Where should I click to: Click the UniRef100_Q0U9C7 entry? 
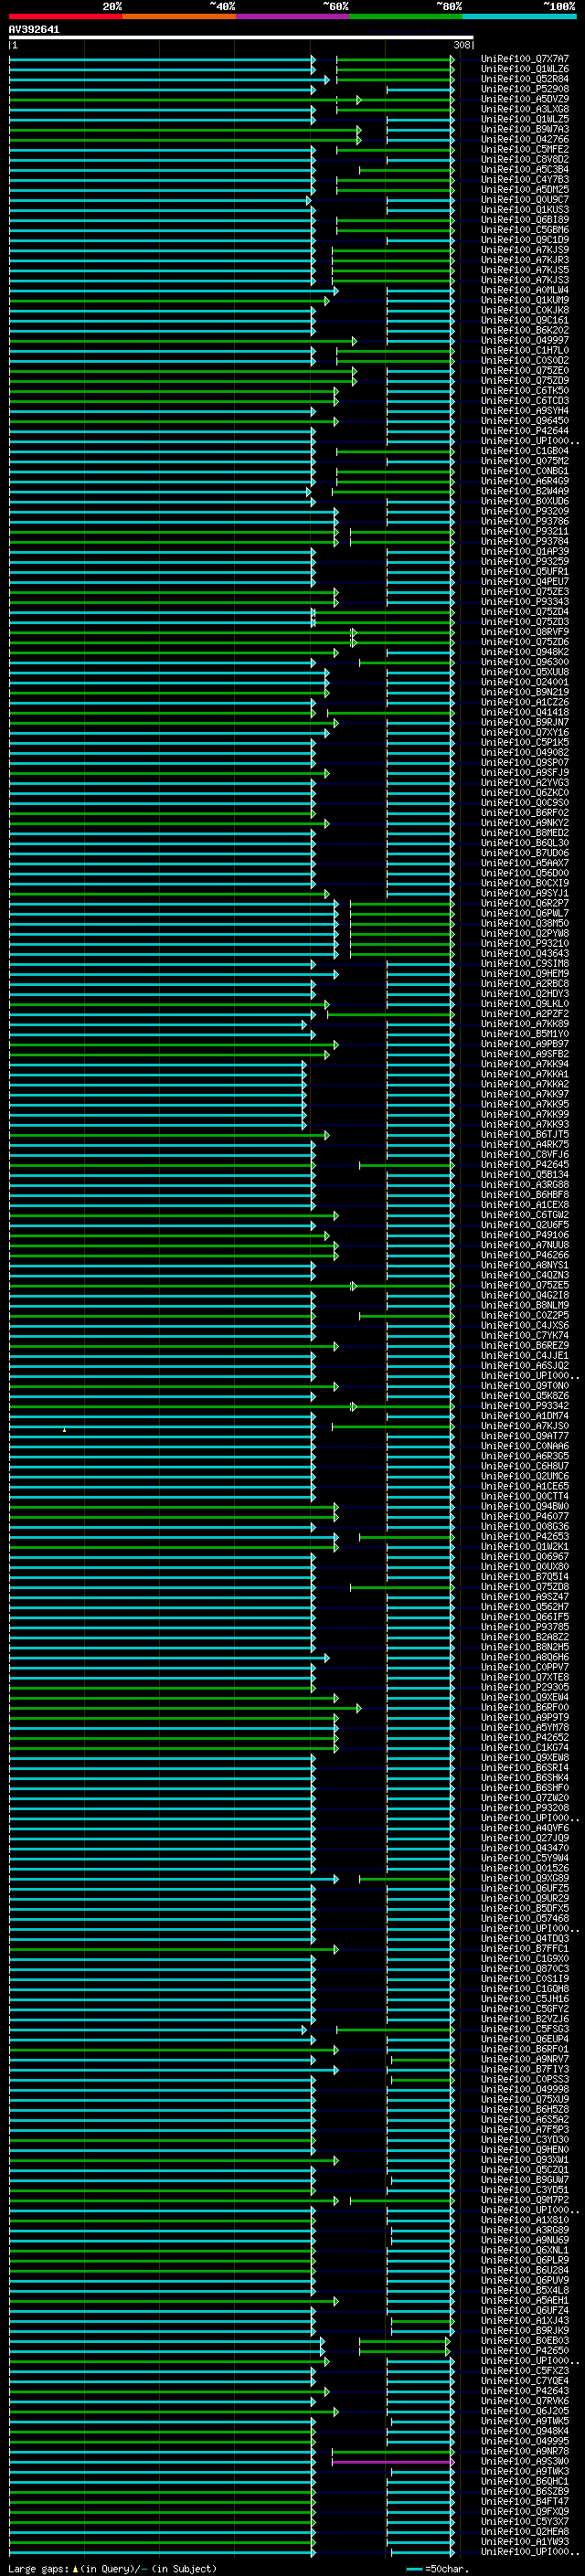525,200
